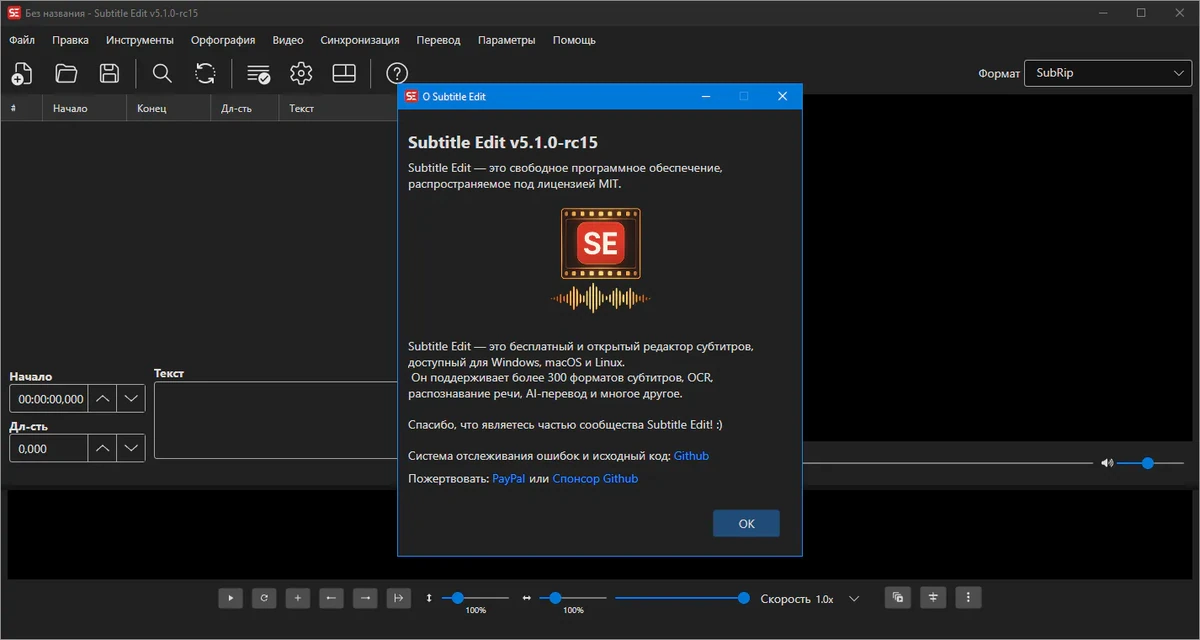Open the Формат SubRip dropdown
Image resolution: width=1200 pixels, height=640 pixels.
click(1107, 73)
